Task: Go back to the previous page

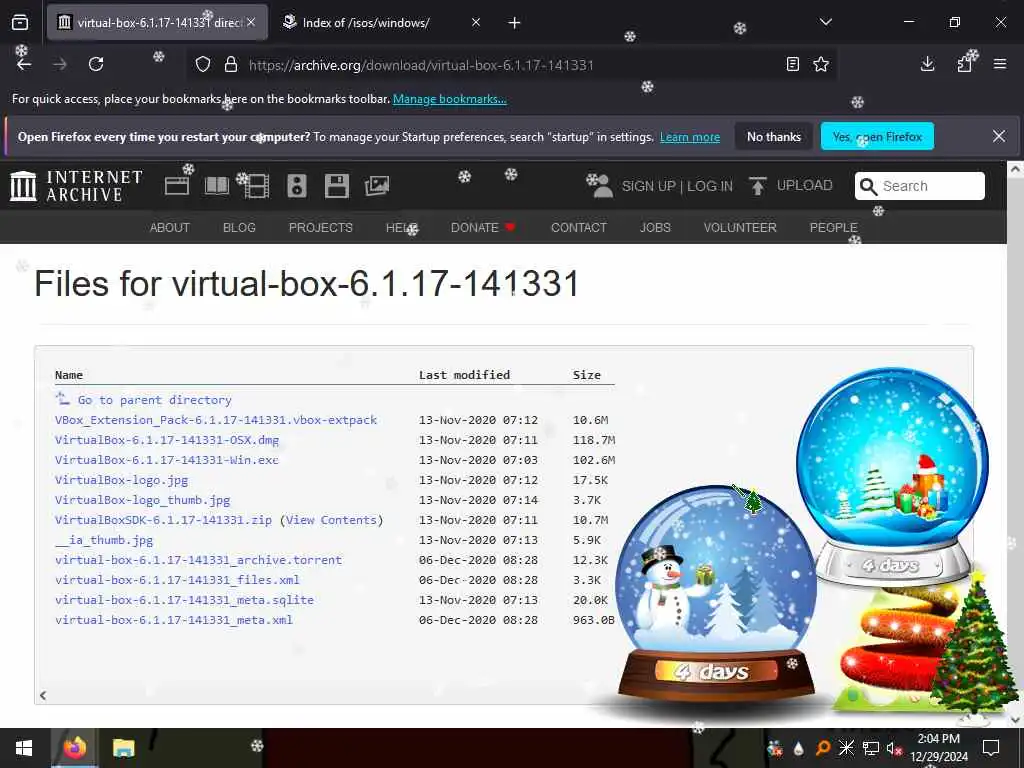Action: (x=24, y=64)
